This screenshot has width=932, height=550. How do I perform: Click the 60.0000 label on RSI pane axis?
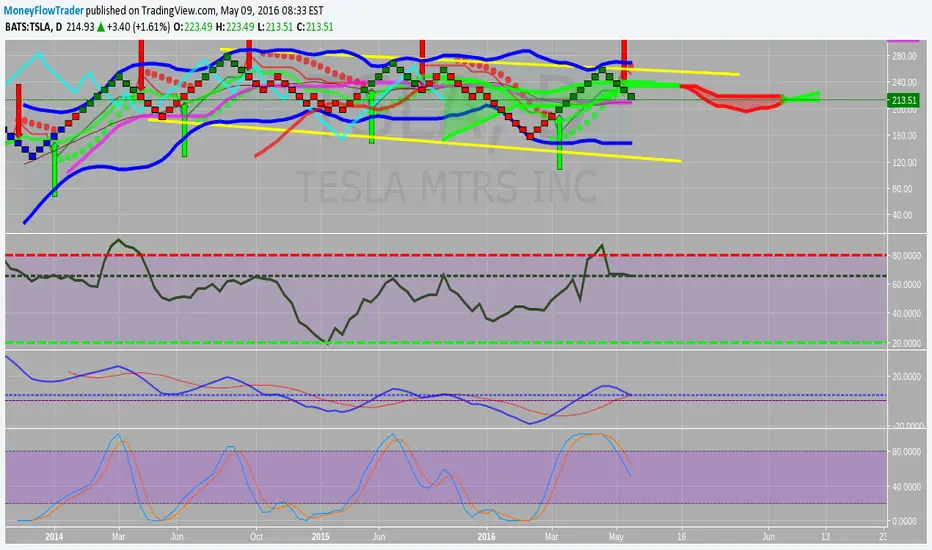pyautogui.click(x=906, y=285)
